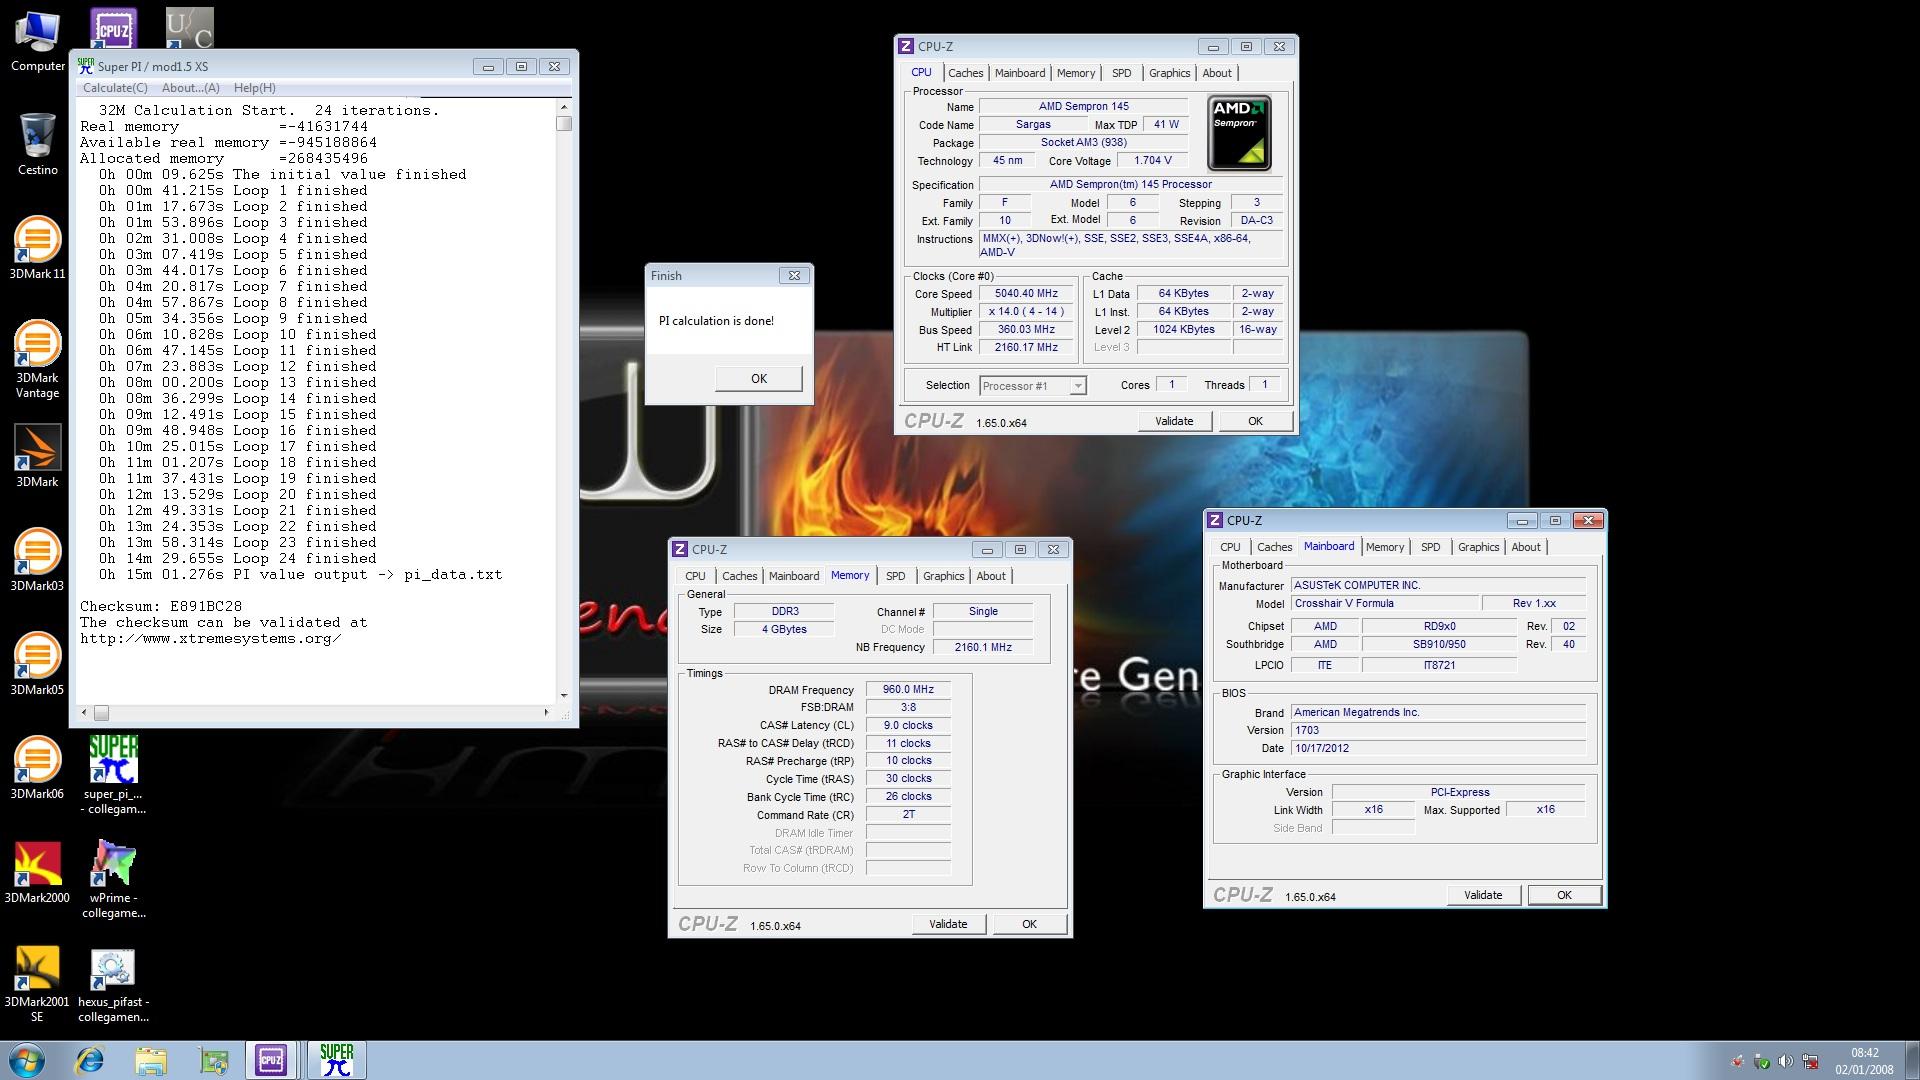The height and width of the screenshot is (1080, 1920).
Task: Open Graphics tab in Mainboard CPU-Z window
Action: click(x=1478, y=547)
